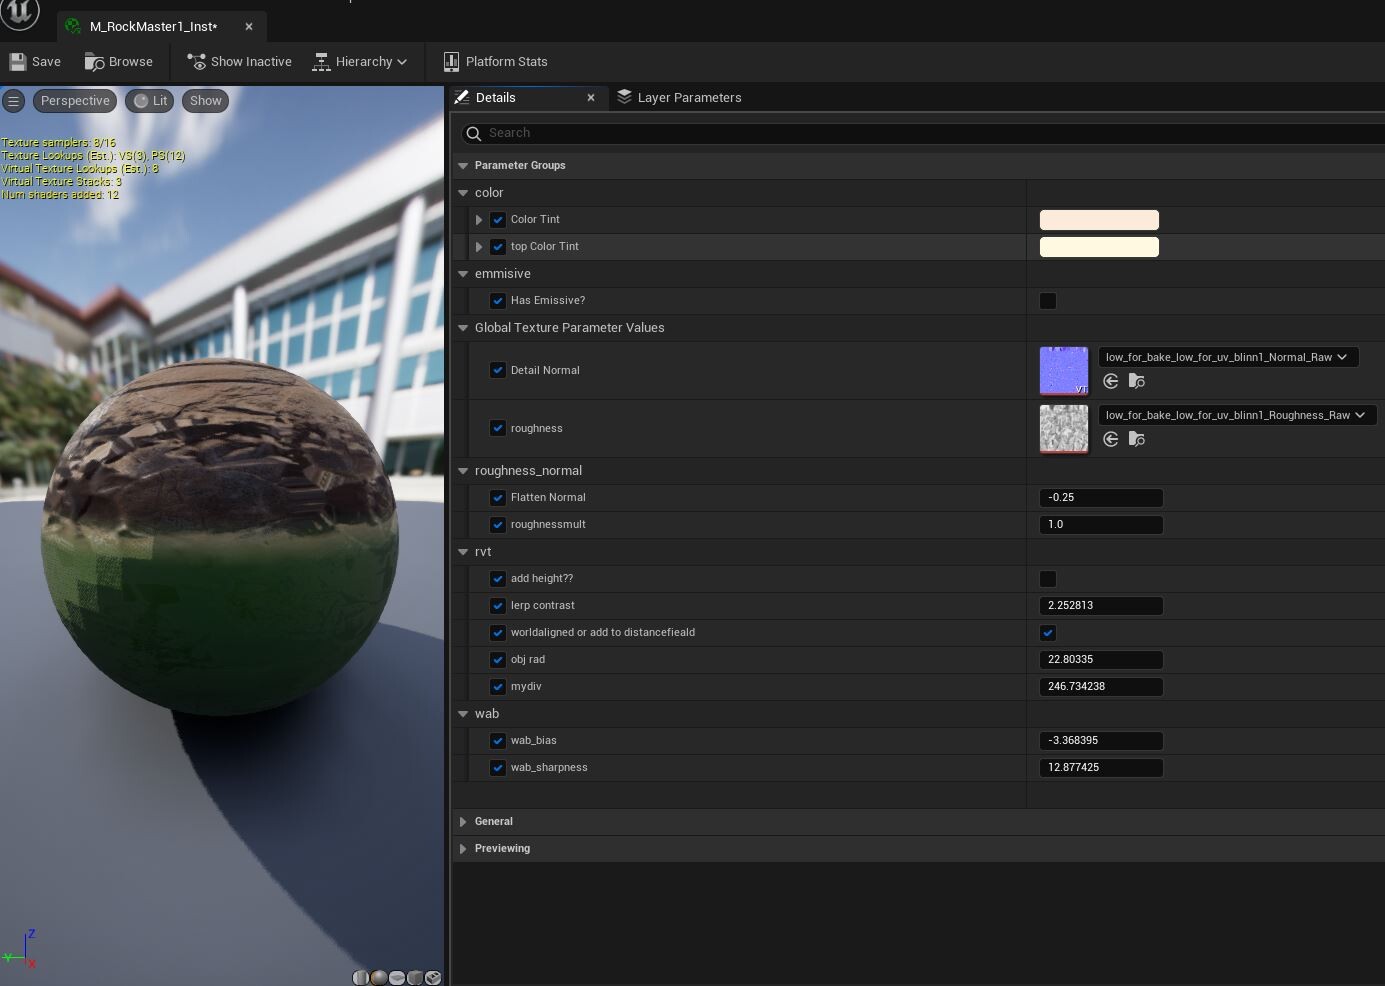Viewport: 1385px width, 986px height.
Task: Open the viewport Show menu
Action: (205, 101)
